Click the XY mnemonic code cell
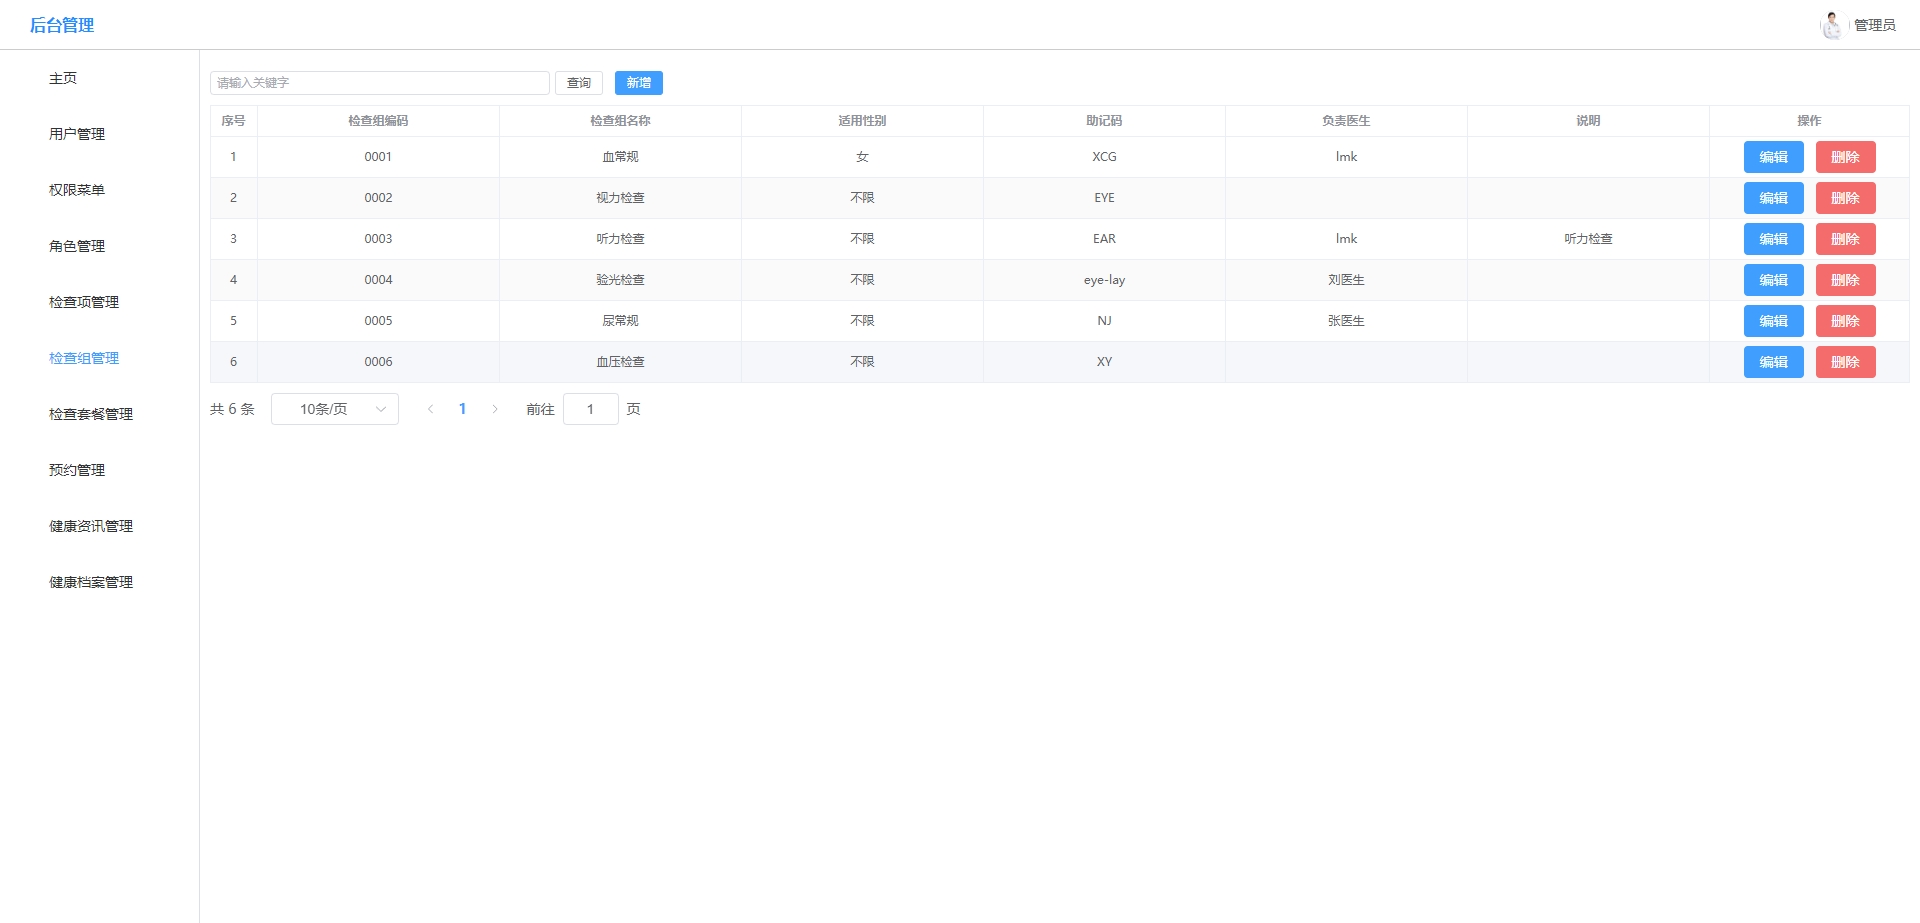1920x923 pixels. pyautogui.click(x=1104, y=362)
